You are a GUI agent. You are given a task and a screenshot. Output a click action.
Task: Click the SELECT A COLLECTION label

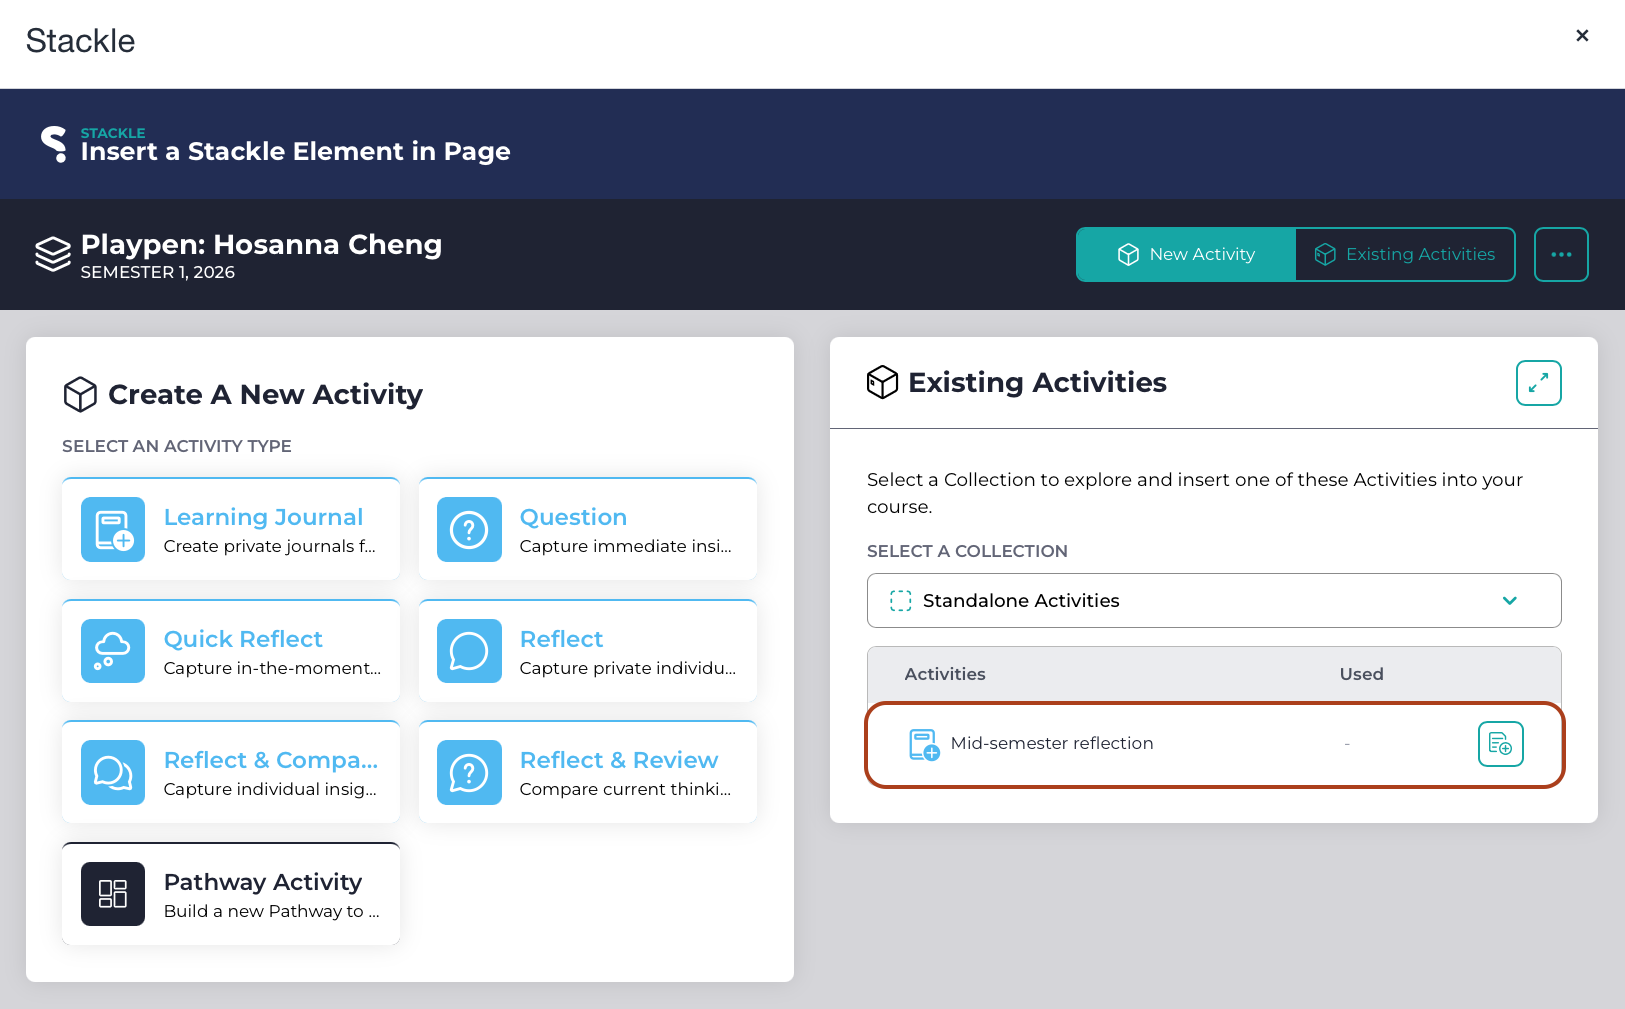click(967, 551)
